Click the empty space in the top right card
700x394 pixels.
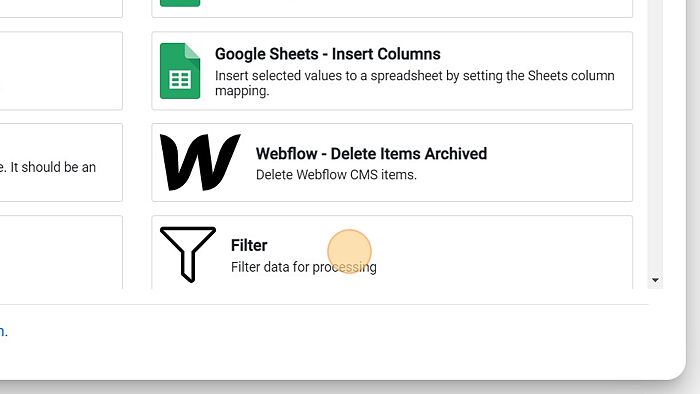click(x=415, y=7)
